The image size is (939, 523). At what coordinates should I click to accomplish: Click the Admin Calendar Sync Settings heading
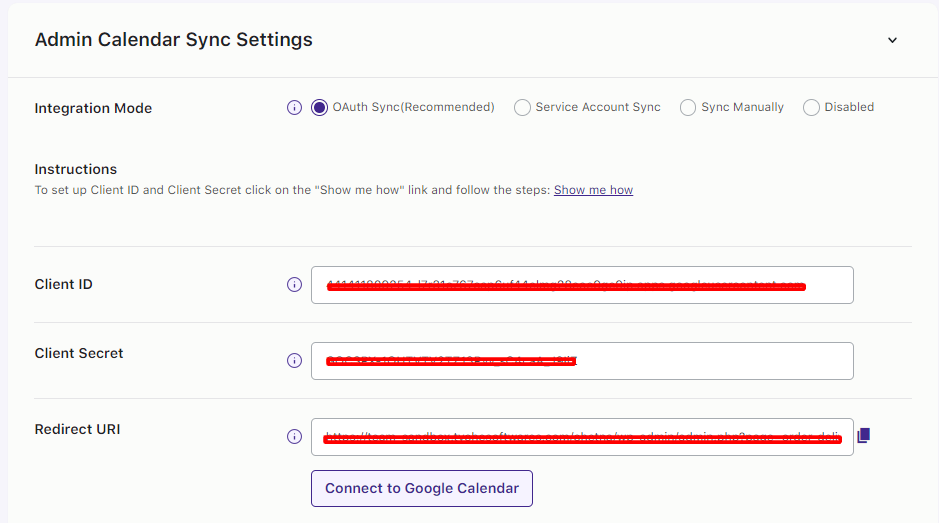tap(174, 40)
